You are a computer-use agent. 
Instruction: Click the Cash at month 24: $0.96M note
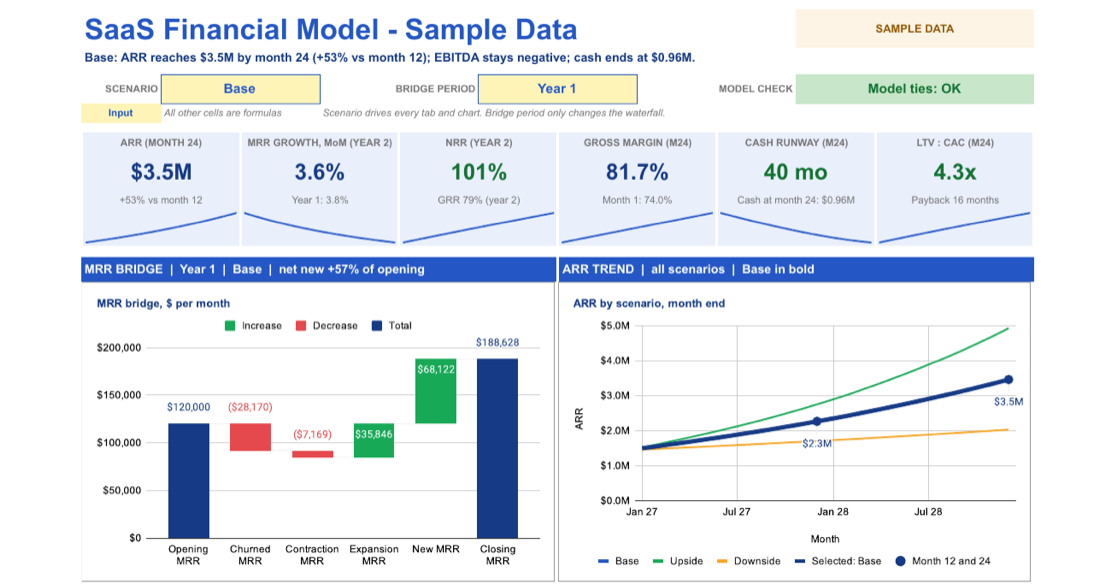pyautogui.click(x=796, y=200)
